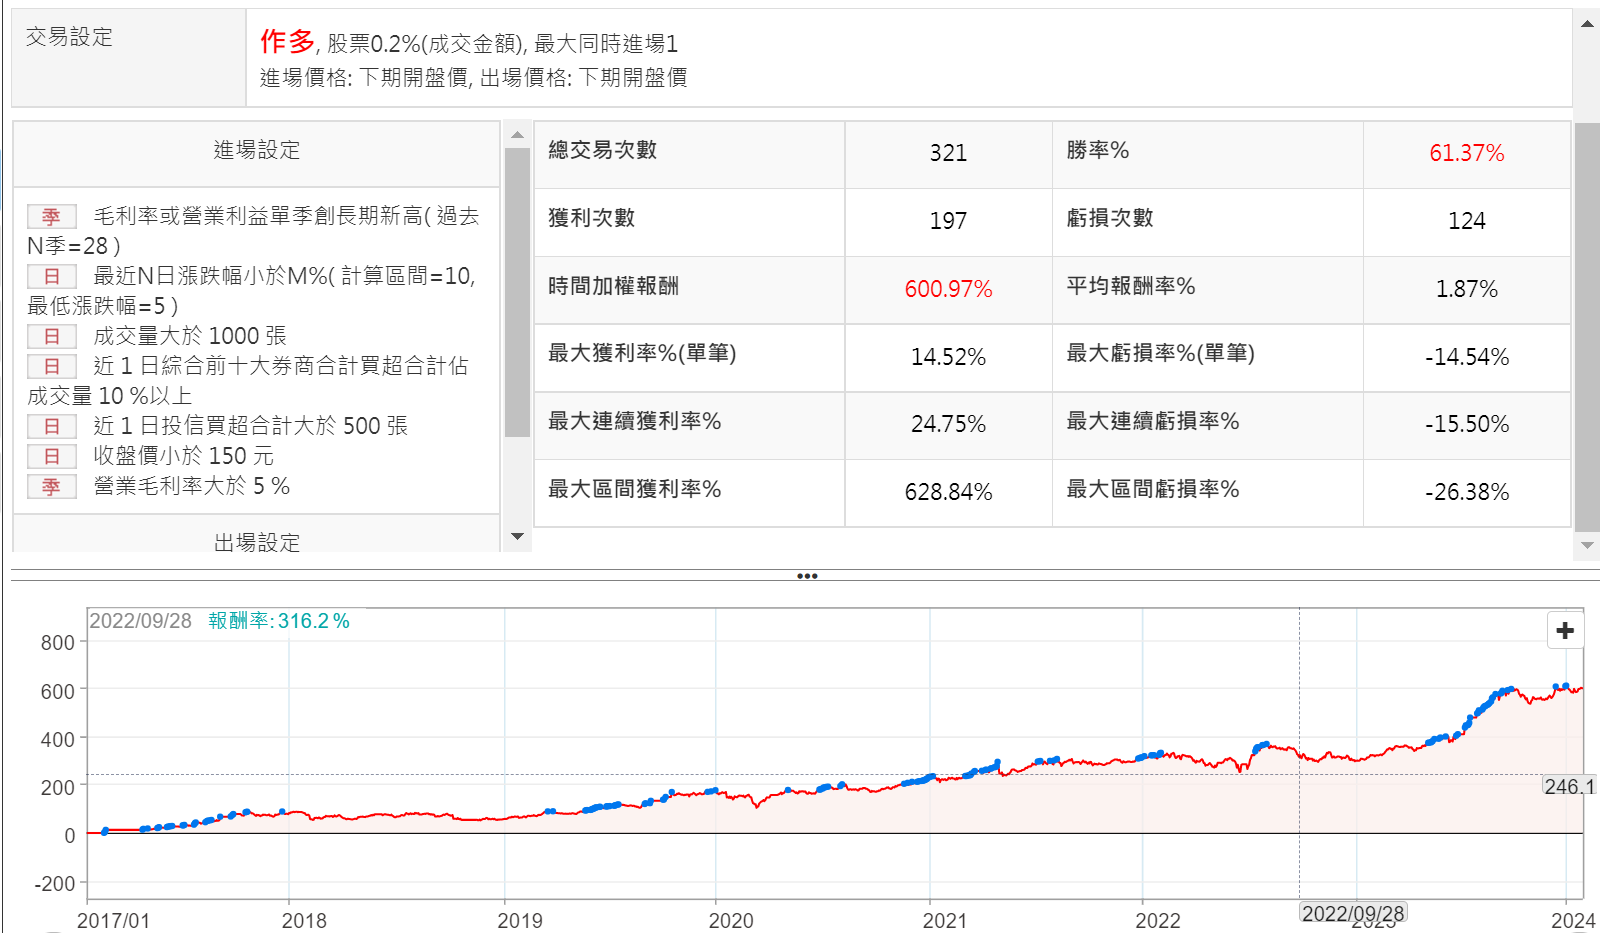This screenshot has width=1600, height=933.
Task: Click the 季 badge next to 營業毛利率大於 5 %
Action: (51, 487)
